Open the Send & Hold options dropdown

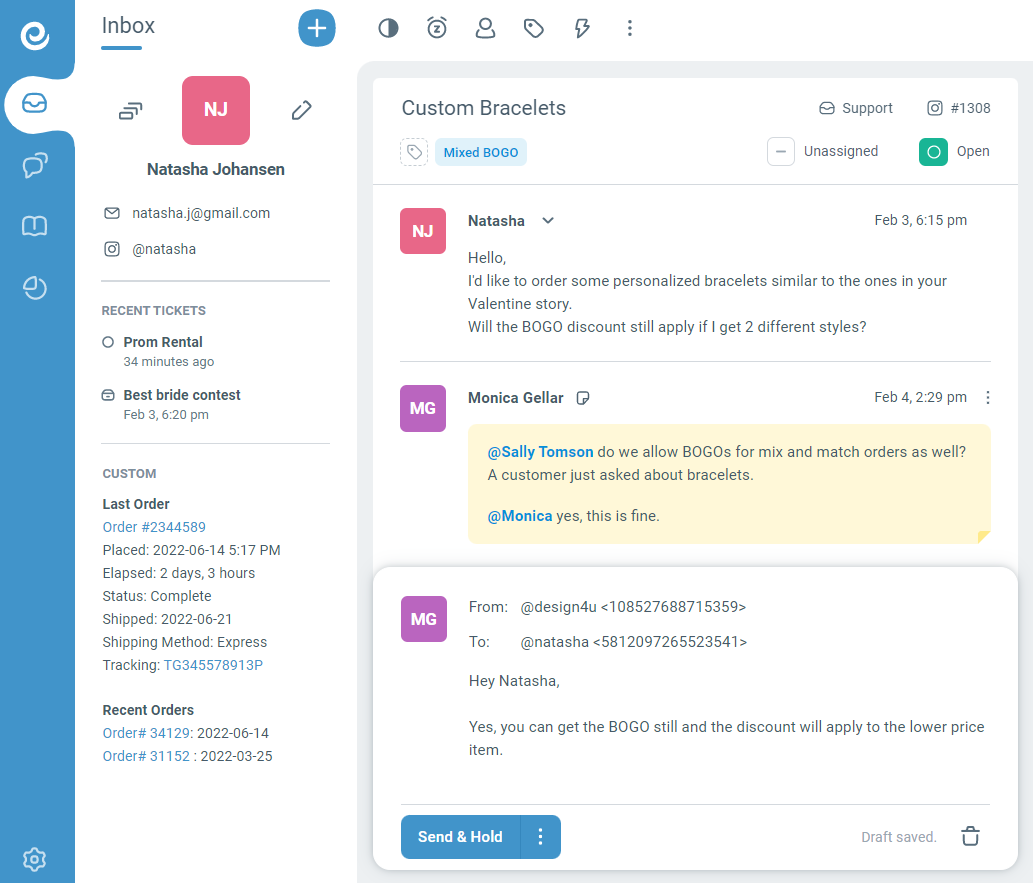point(541,837)
